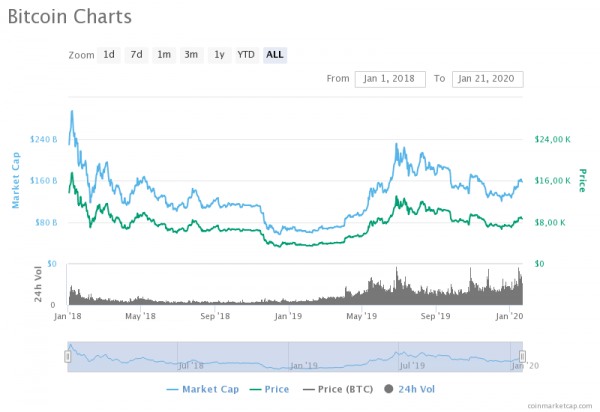The height and width of the screenshot is (412, 600).
Task: Set zoom range to 1m
Action: point(164,55)
